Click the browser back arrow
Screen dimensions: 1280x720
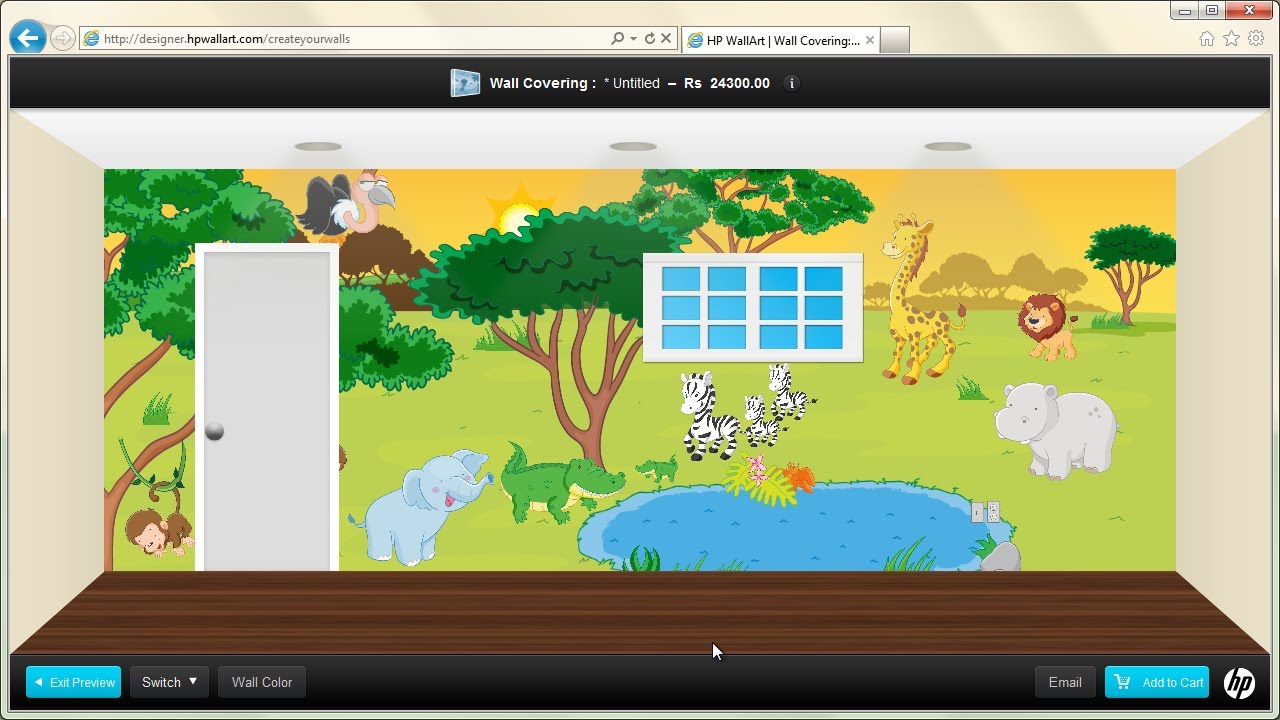click(x=28, y=39)
